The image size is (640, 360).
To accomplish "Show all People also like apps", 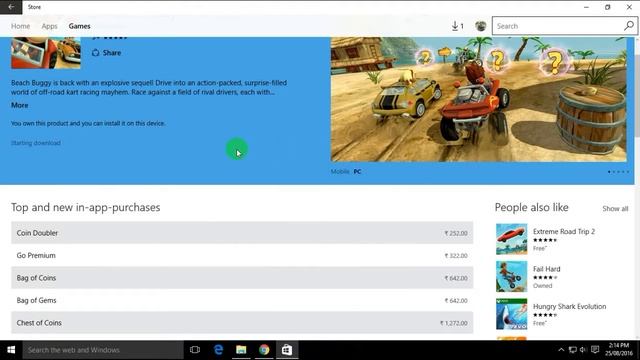I will pos(615,209).
